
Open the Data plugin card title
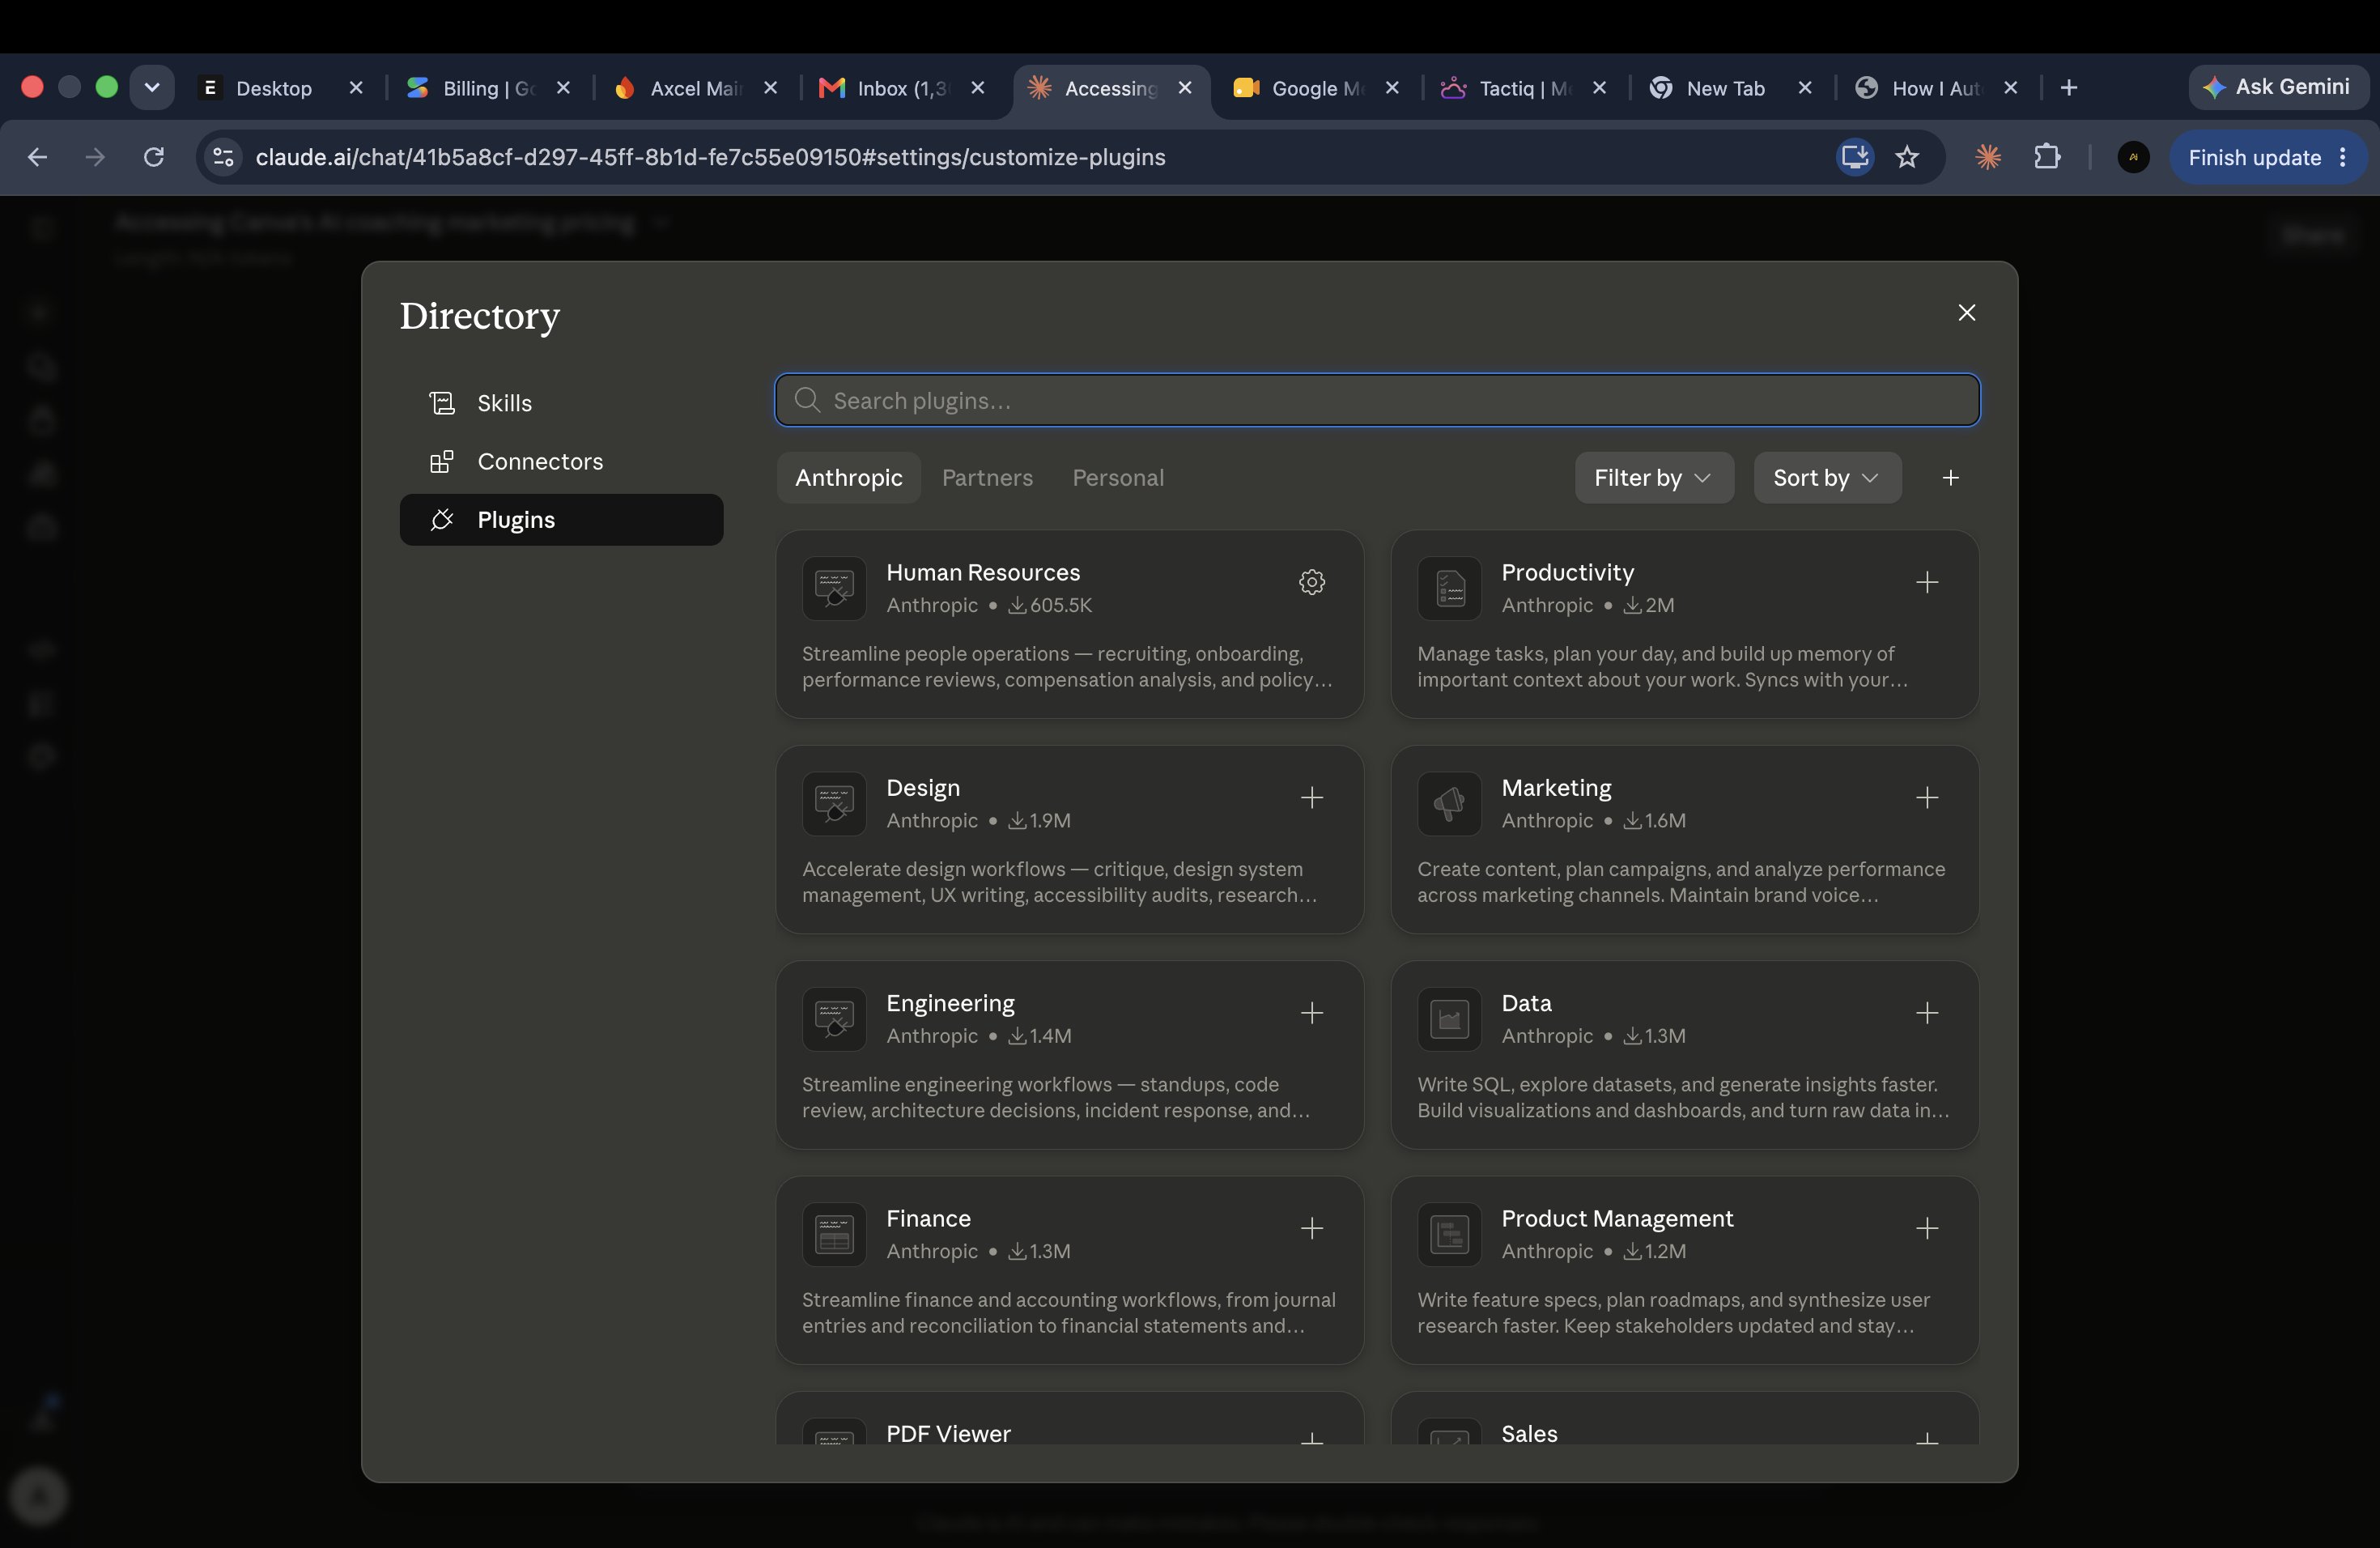click(1526, 1003)
